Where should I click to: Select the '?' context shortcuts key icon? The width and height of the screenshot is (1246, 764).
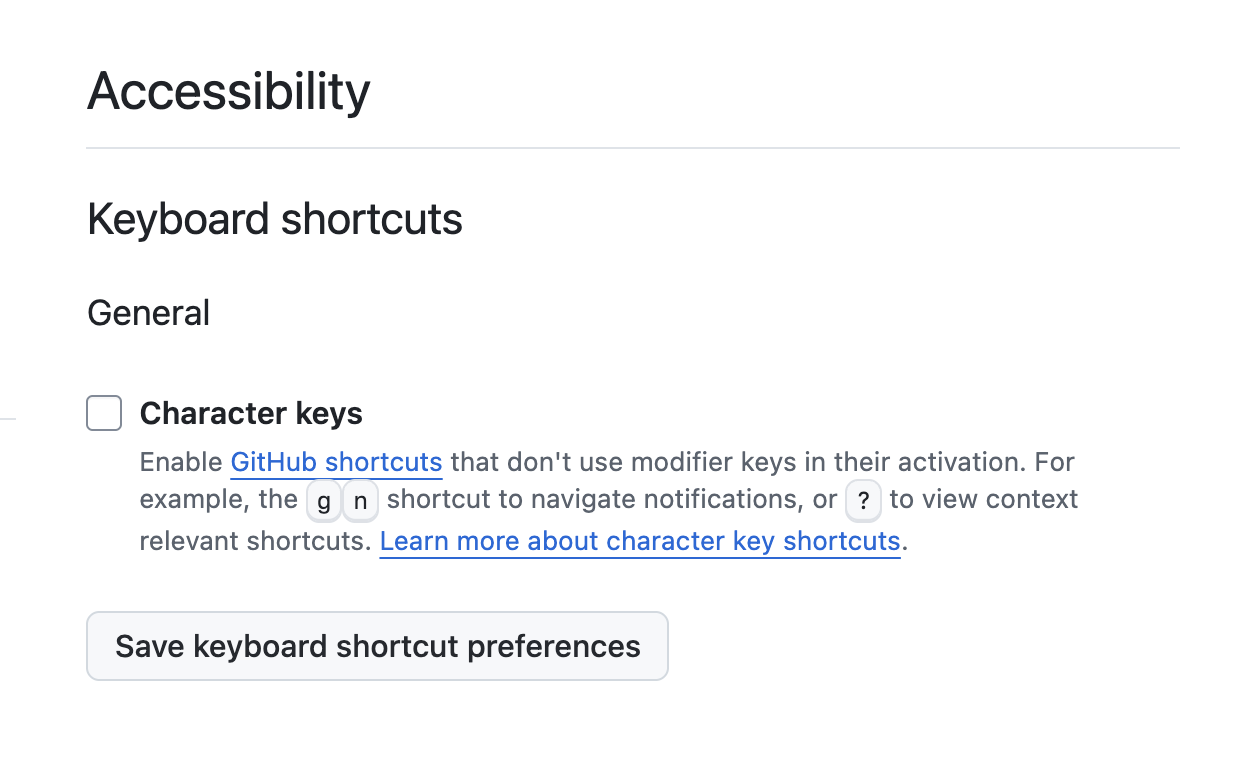pyautogui.click(x=863, y=500)
